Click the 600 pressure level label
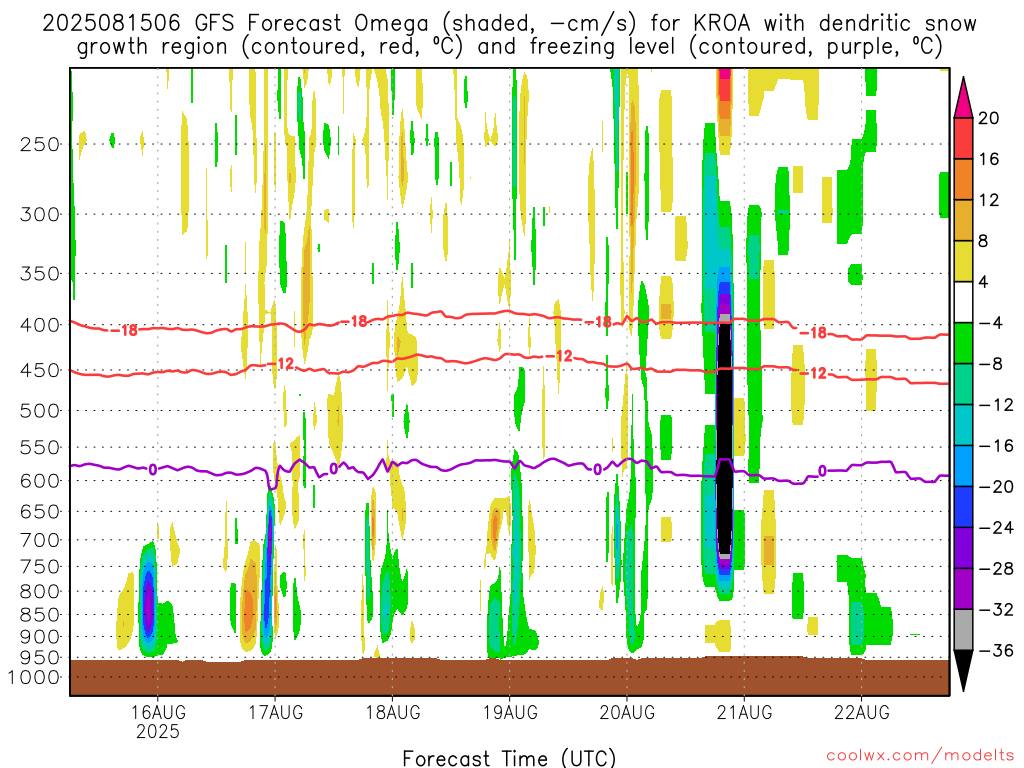Viewport: 1024px width, 768px height. point(40,481)
